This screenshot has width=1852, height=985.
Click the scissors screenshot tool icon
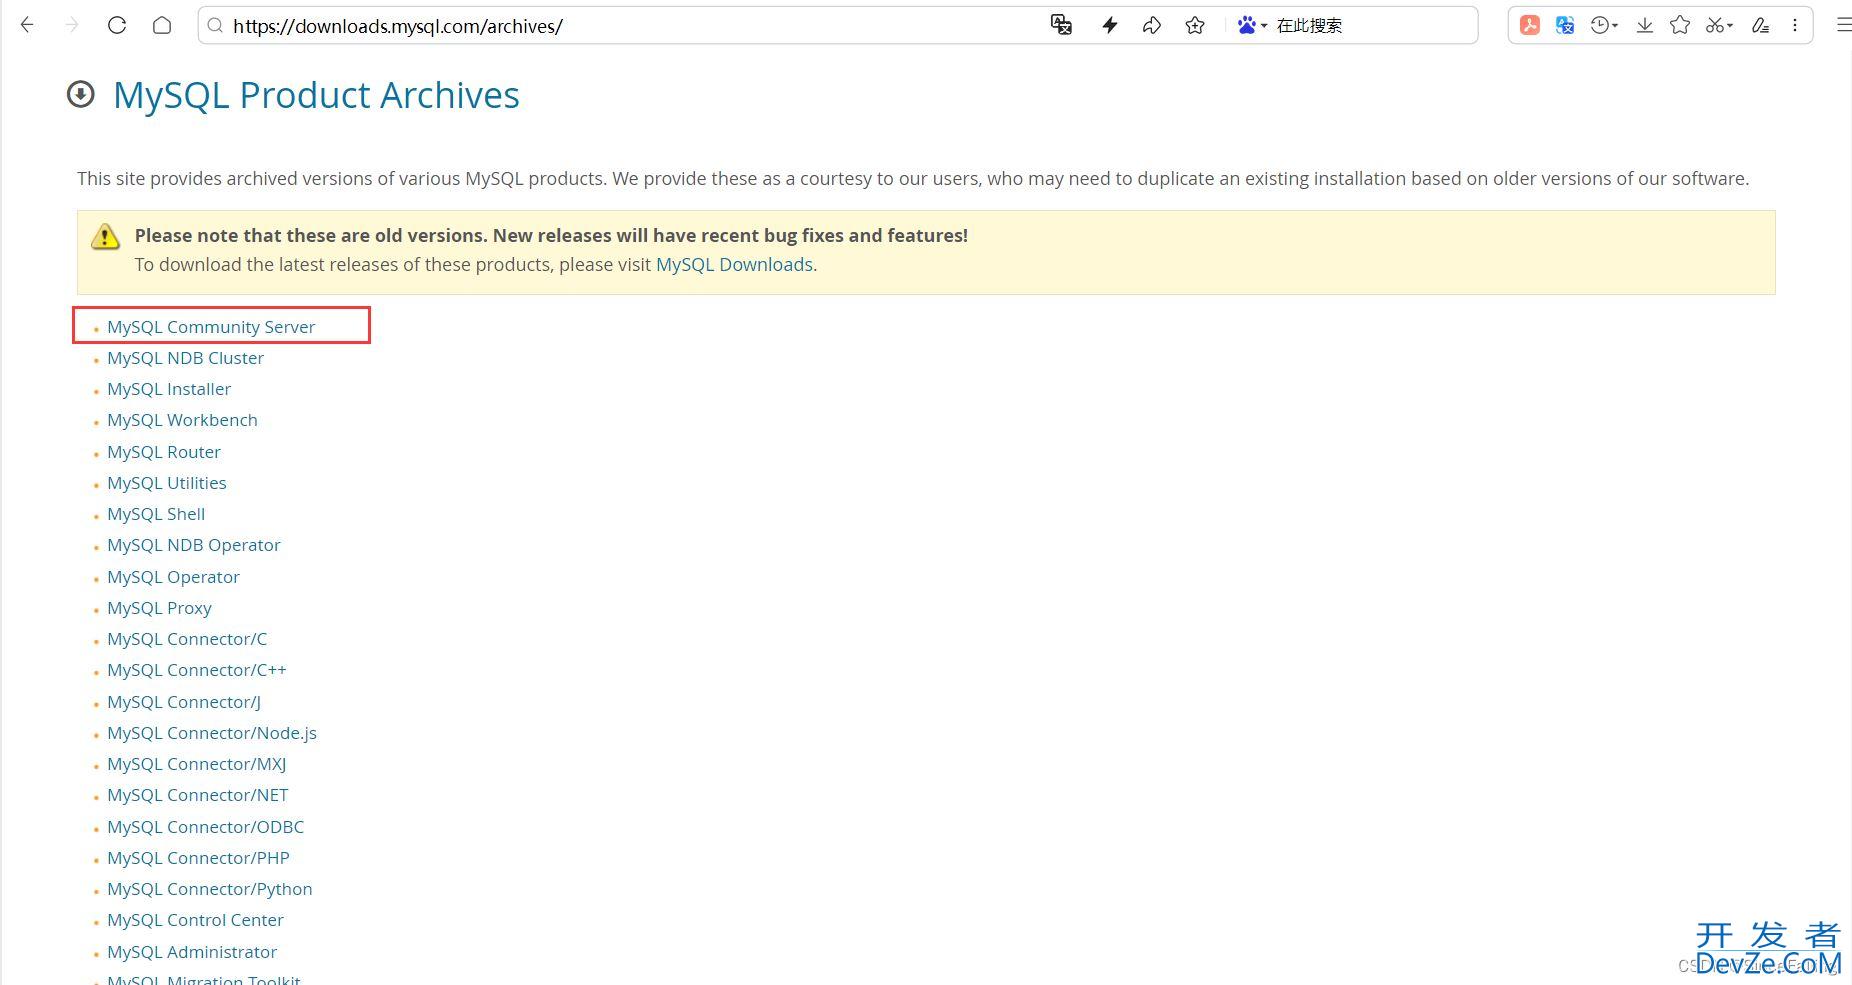[1714, 25]
